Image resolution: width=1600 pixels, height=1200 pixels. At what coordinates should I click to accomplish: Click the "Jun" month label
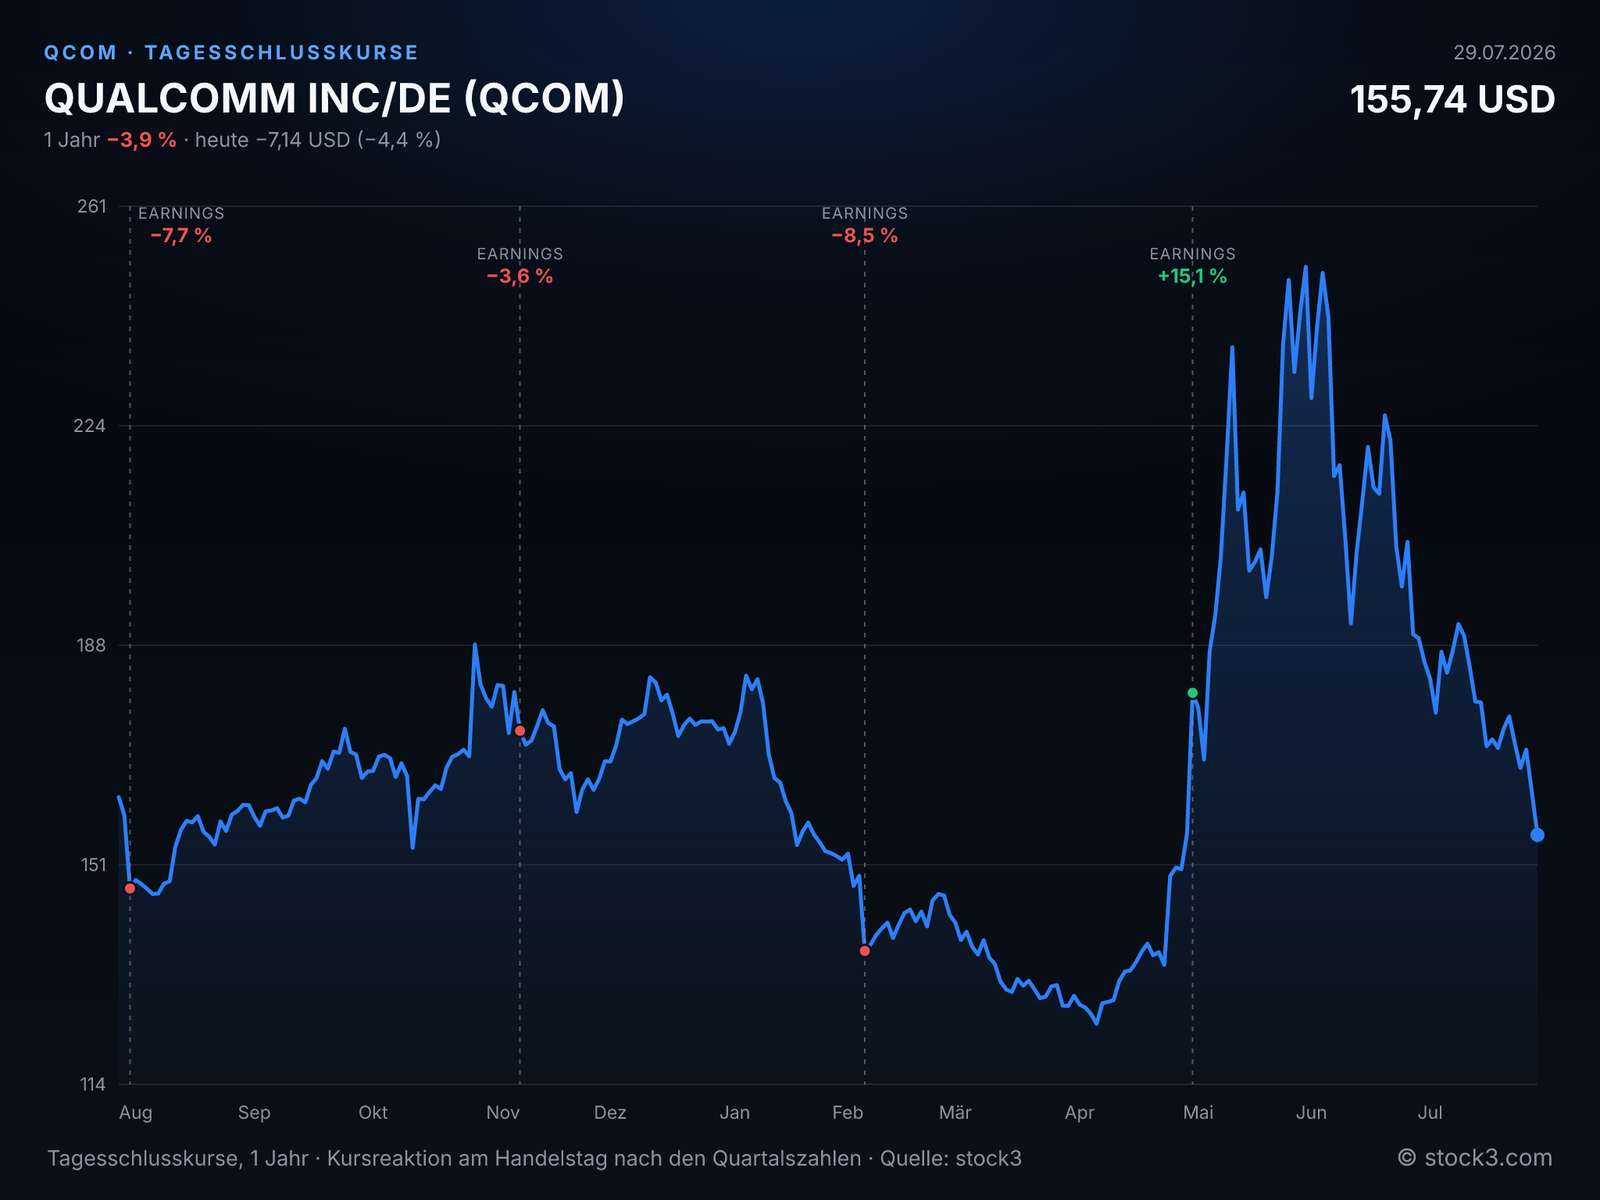click(1311, 1113)
